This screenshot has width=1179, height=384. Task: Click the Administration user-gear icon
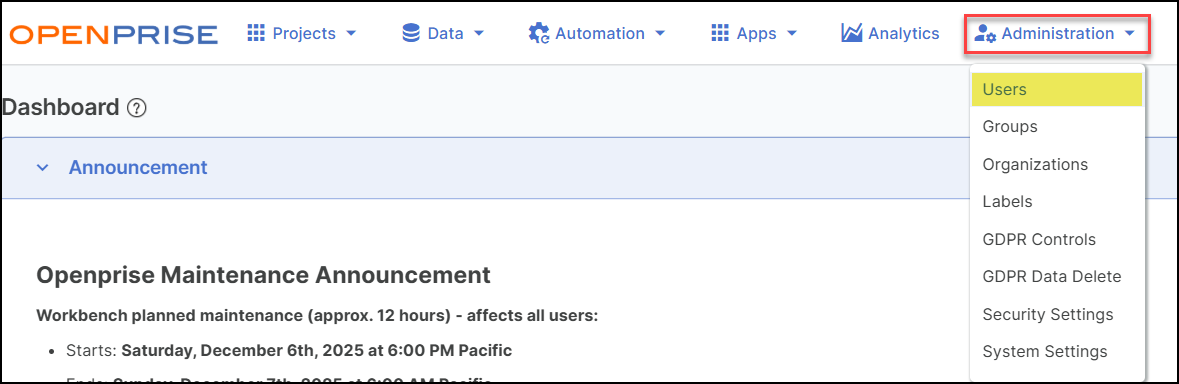pos(985,34)
